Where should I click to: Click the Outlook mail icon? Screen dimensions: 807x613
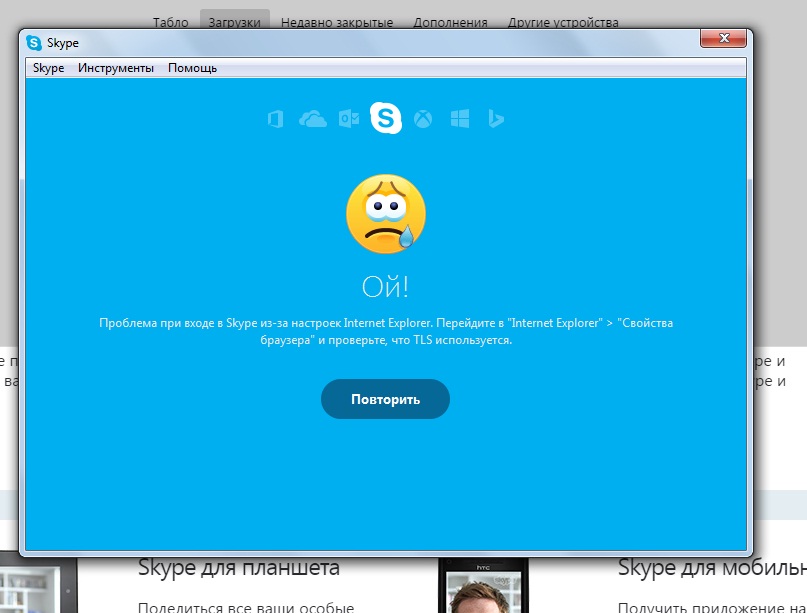coord(349,120)
